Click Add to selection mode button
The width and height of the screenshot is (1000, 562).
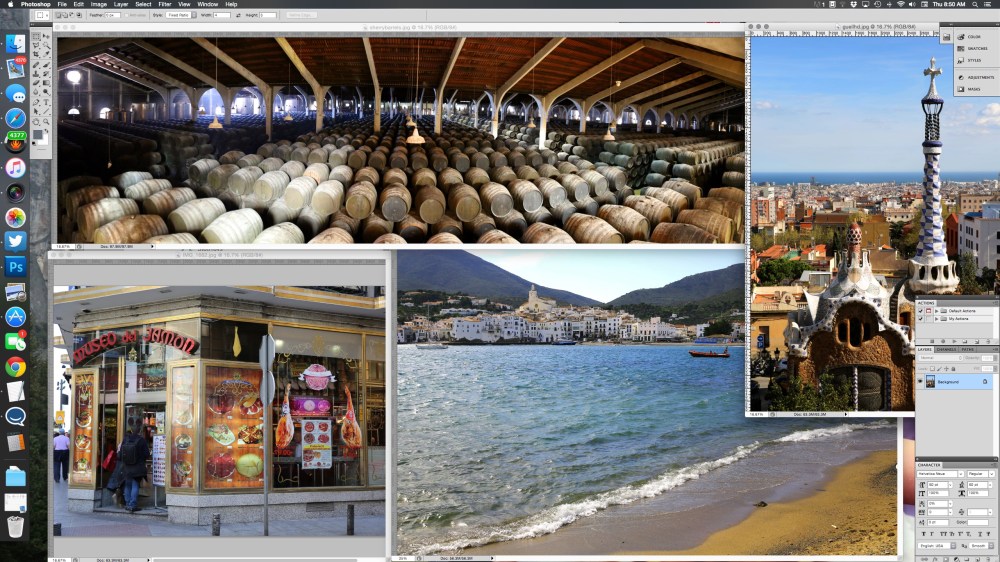click(65, 15)
